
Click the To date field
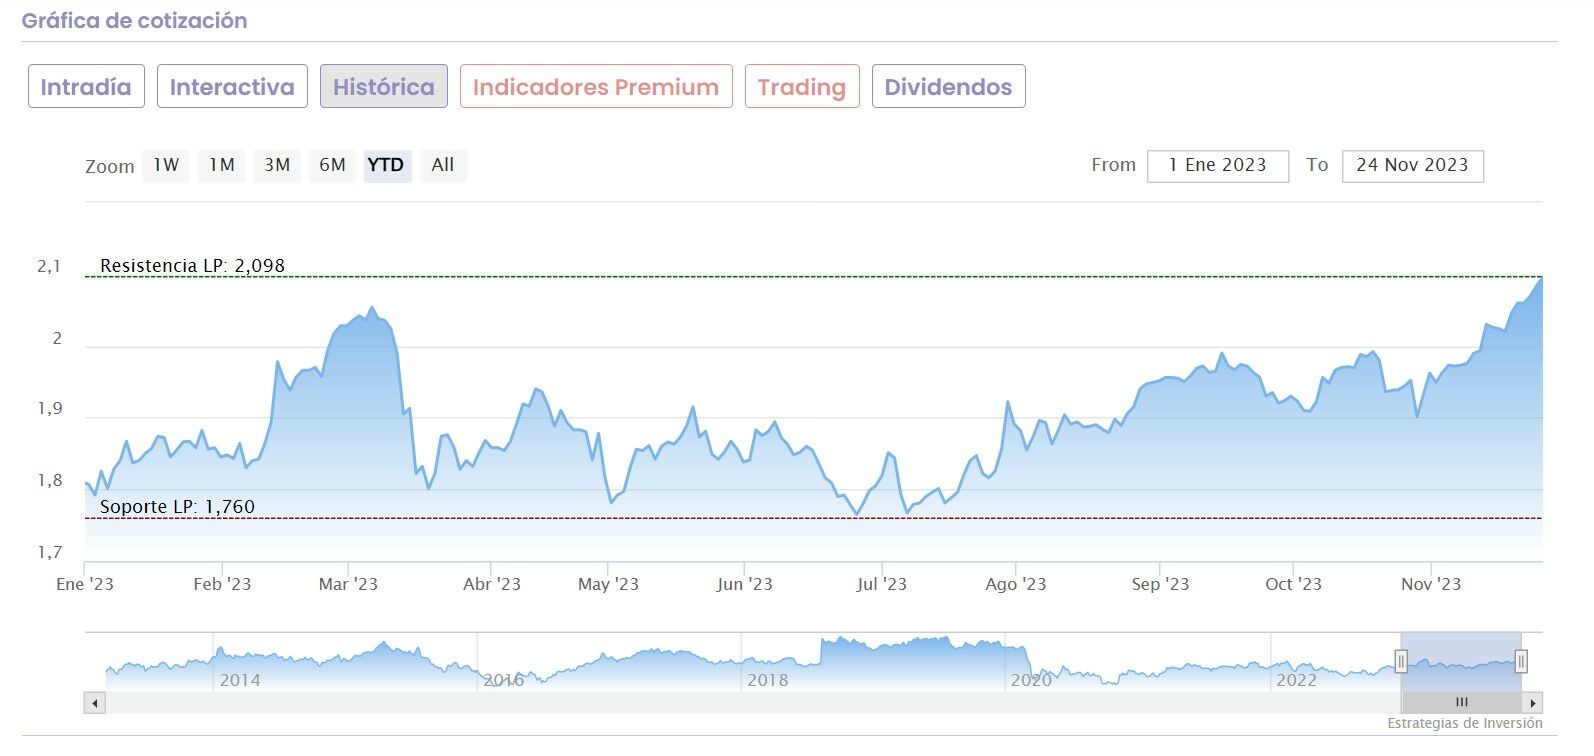pos(1412,166)
